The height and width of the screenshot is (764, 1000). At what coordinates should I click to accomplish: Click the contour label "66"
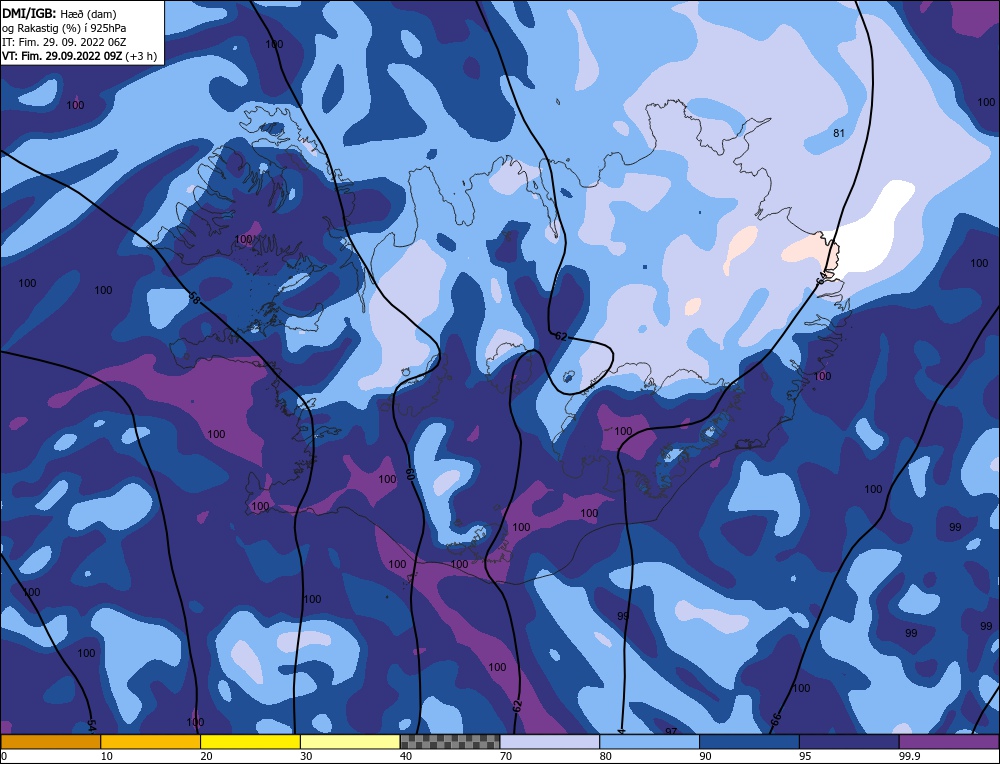[776, 719]
